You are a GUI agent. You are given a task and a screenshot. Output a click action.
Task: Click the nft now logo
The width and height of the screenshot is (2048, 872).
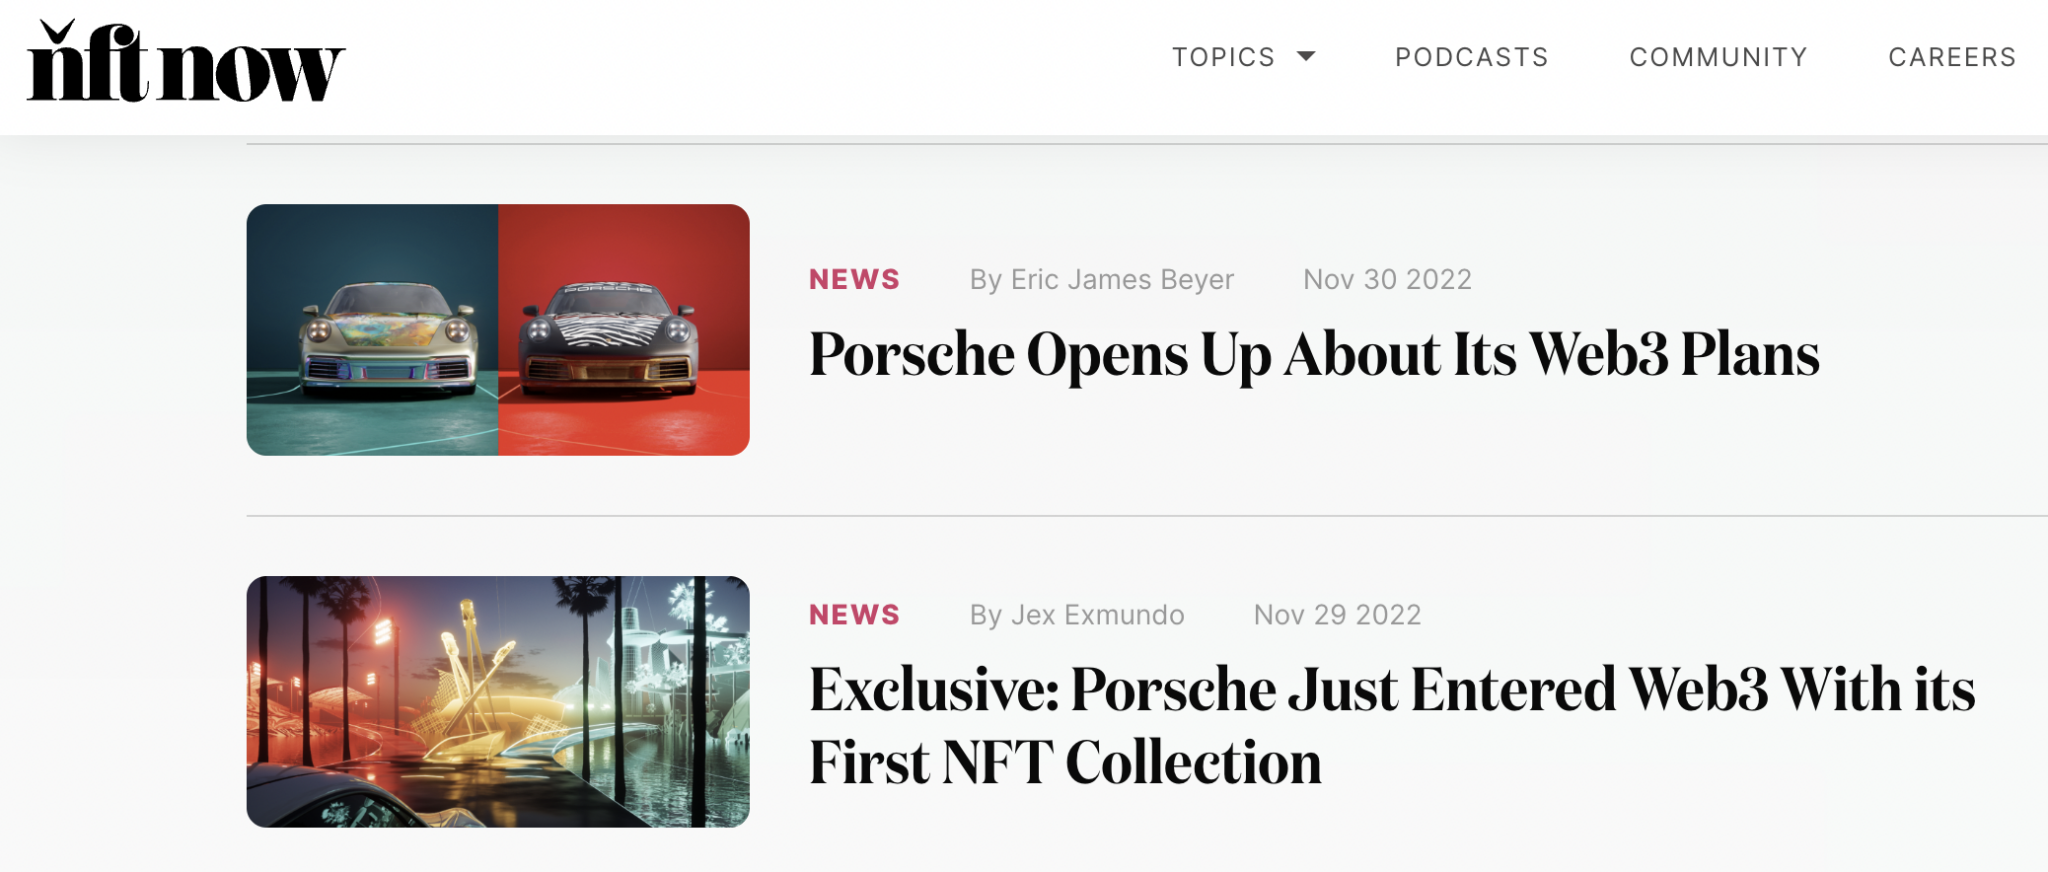[185, 64]
